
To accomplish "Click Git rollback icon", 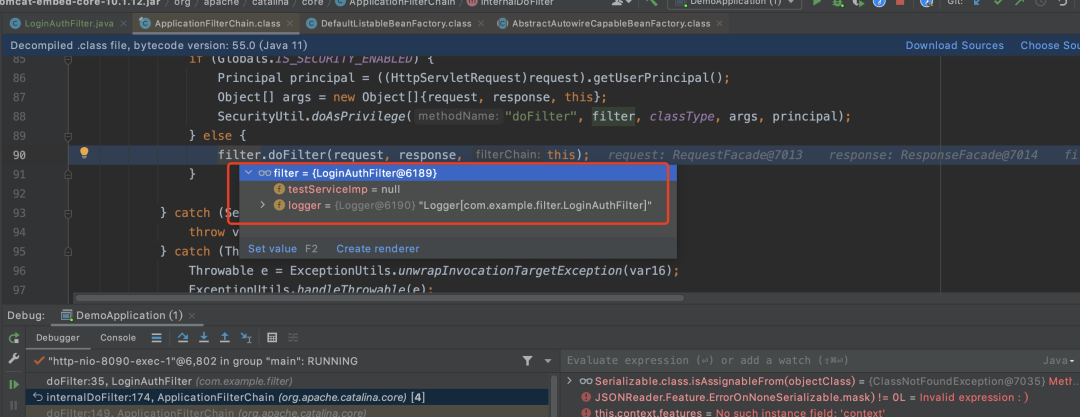I will [x=1062, y=3].
